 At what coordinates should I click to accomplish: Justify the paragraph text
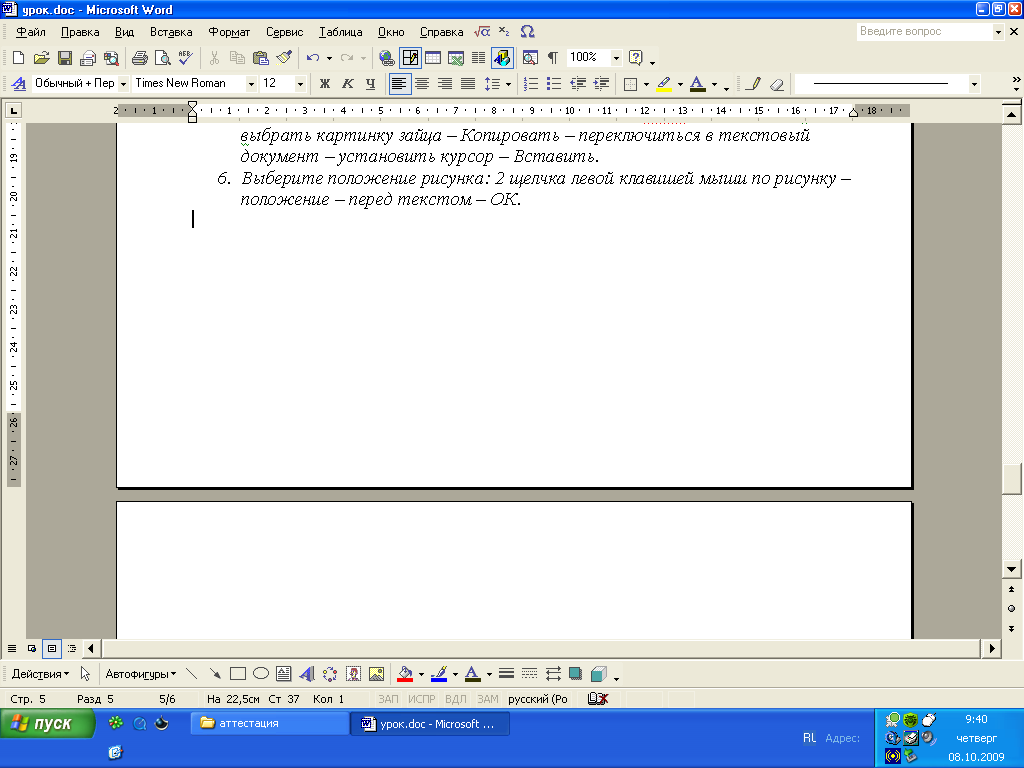(468, 84)
